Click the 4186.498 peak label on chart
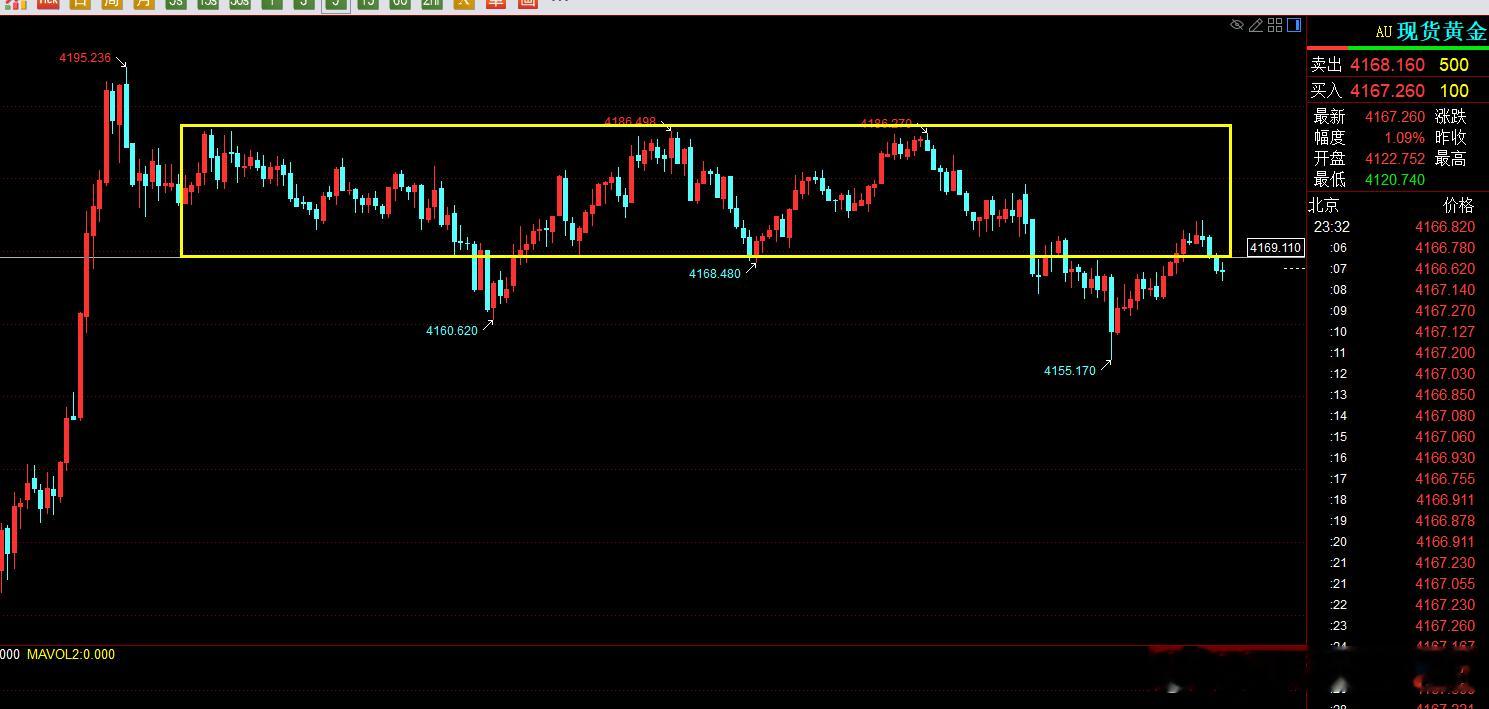Viewport: 1489px width, 709px height. 630,122
